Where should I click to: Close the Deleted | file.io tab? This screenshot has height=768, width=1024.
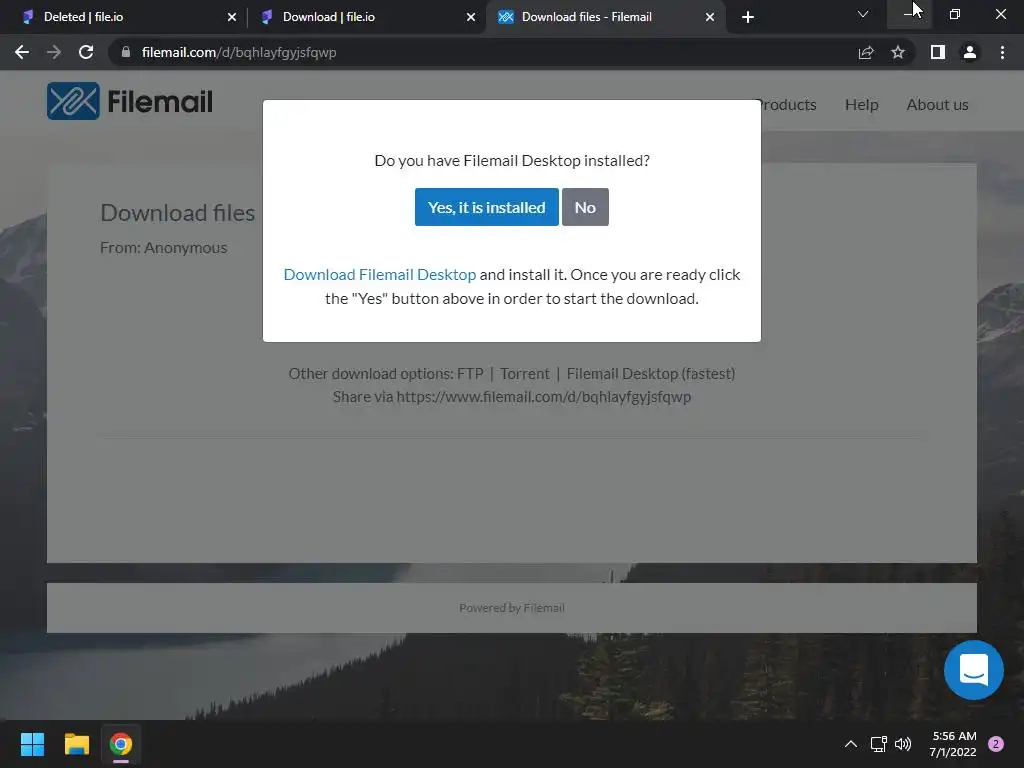point(232,17)
